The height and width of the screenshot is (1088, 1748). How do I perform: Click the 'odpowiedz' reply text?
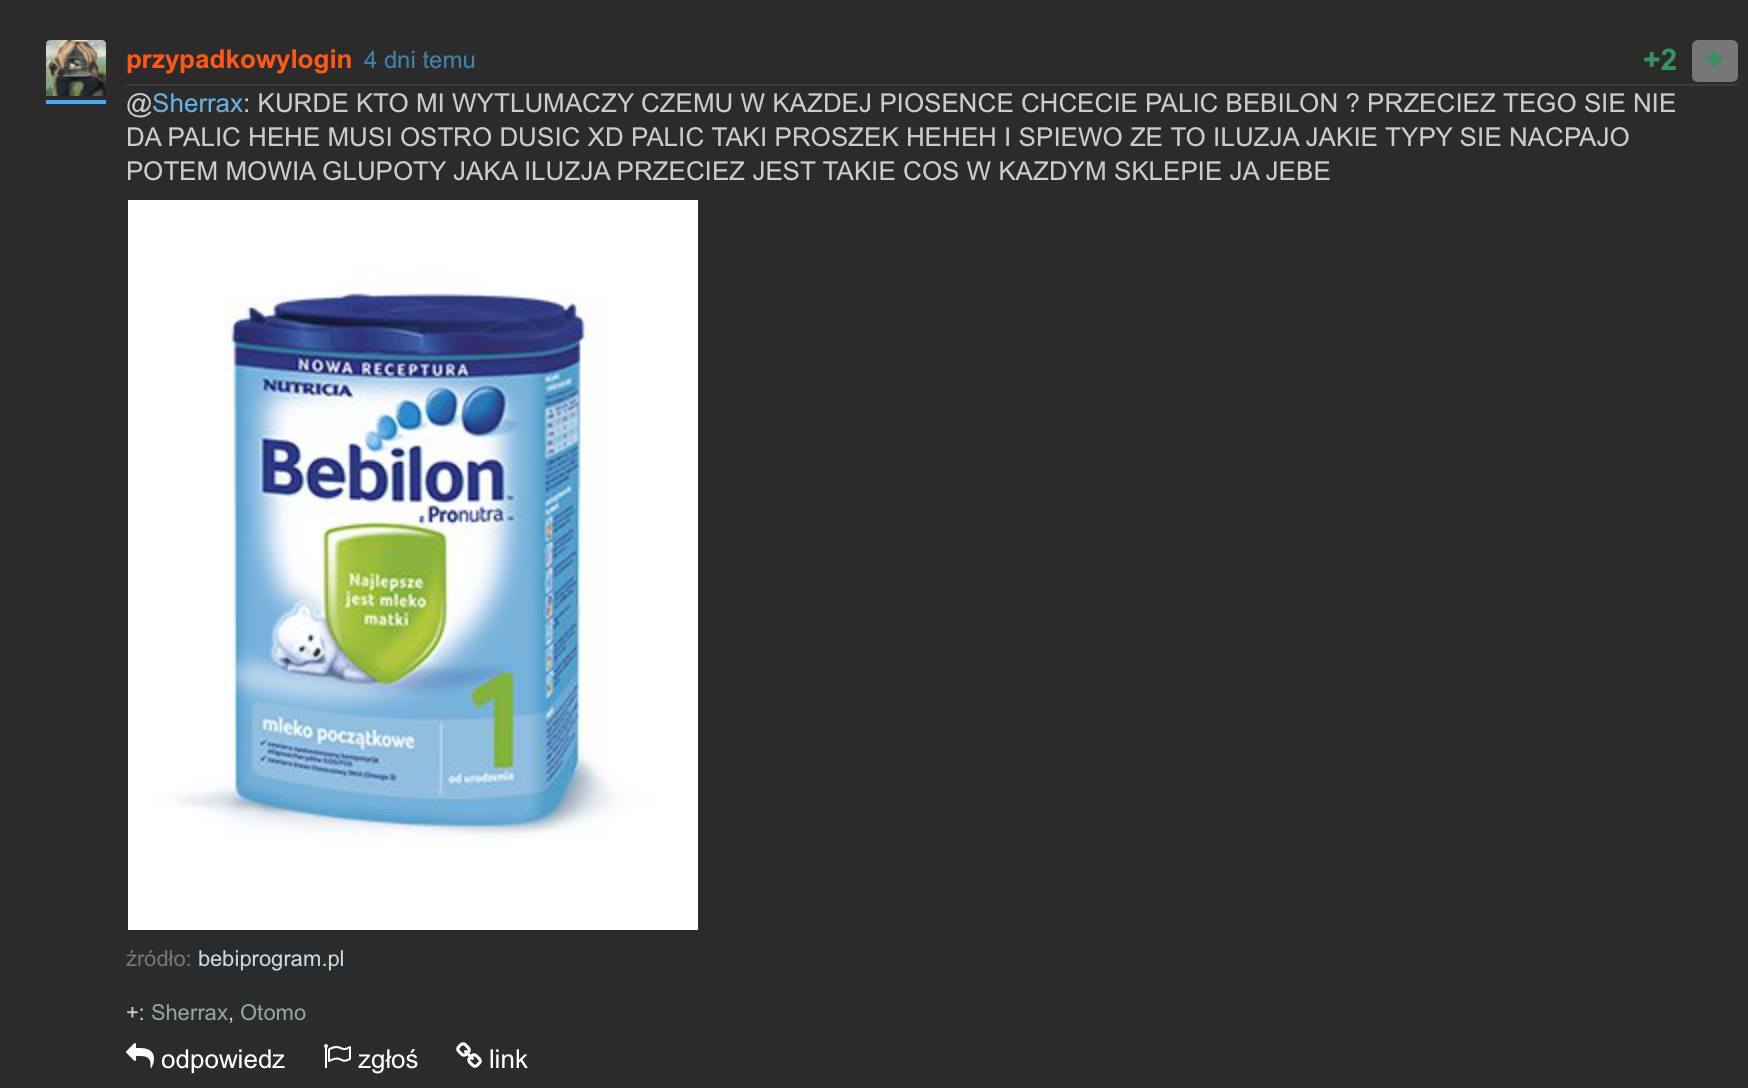(223, 1059)
